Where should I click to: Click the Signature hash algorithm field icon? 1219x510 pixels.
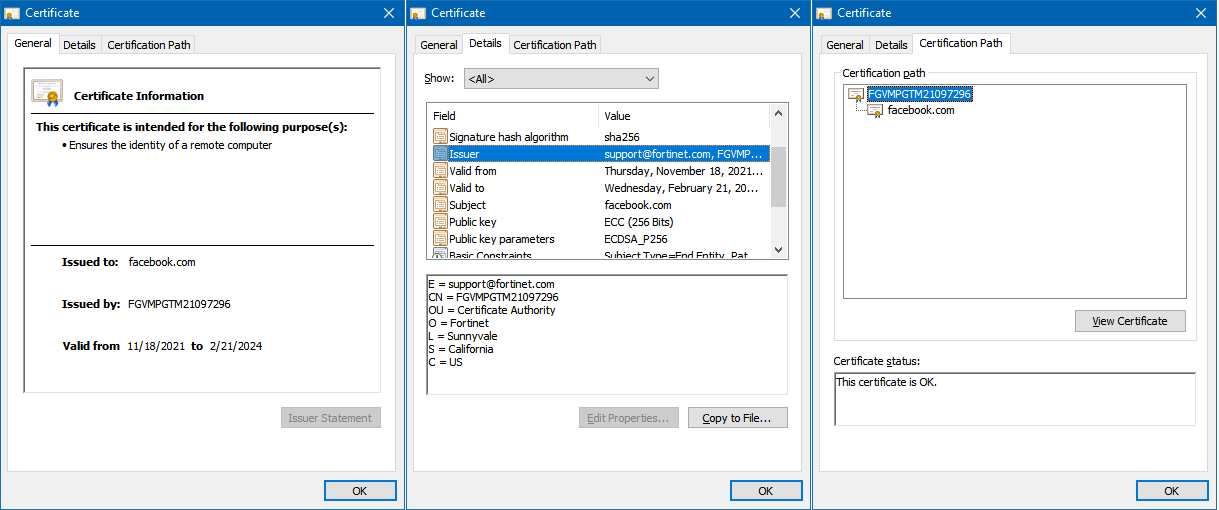440,137
